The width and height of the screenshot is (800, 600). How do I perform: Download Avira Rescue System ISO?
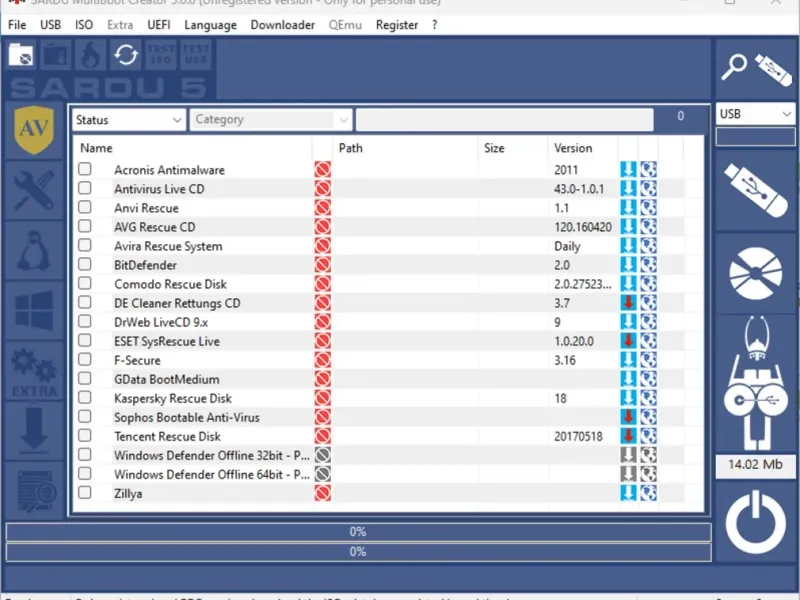coord(628,245)
